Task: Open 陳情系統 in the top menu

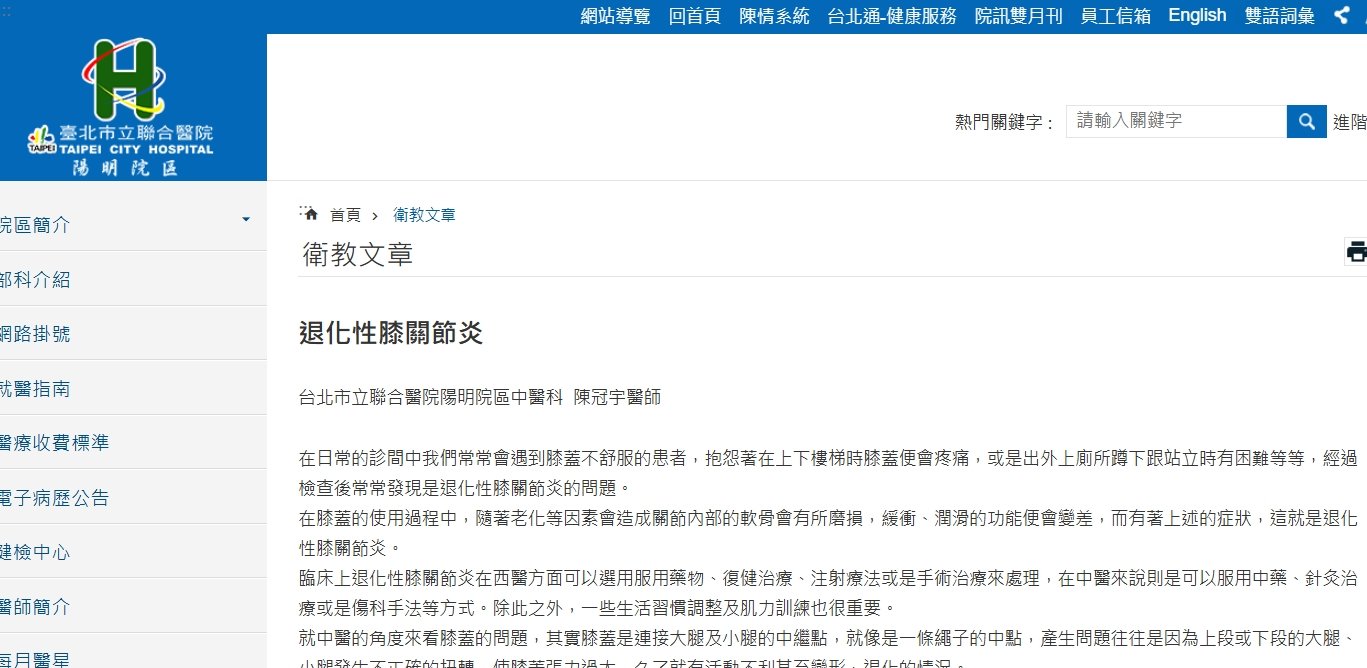Action: (x=774, y=16)
